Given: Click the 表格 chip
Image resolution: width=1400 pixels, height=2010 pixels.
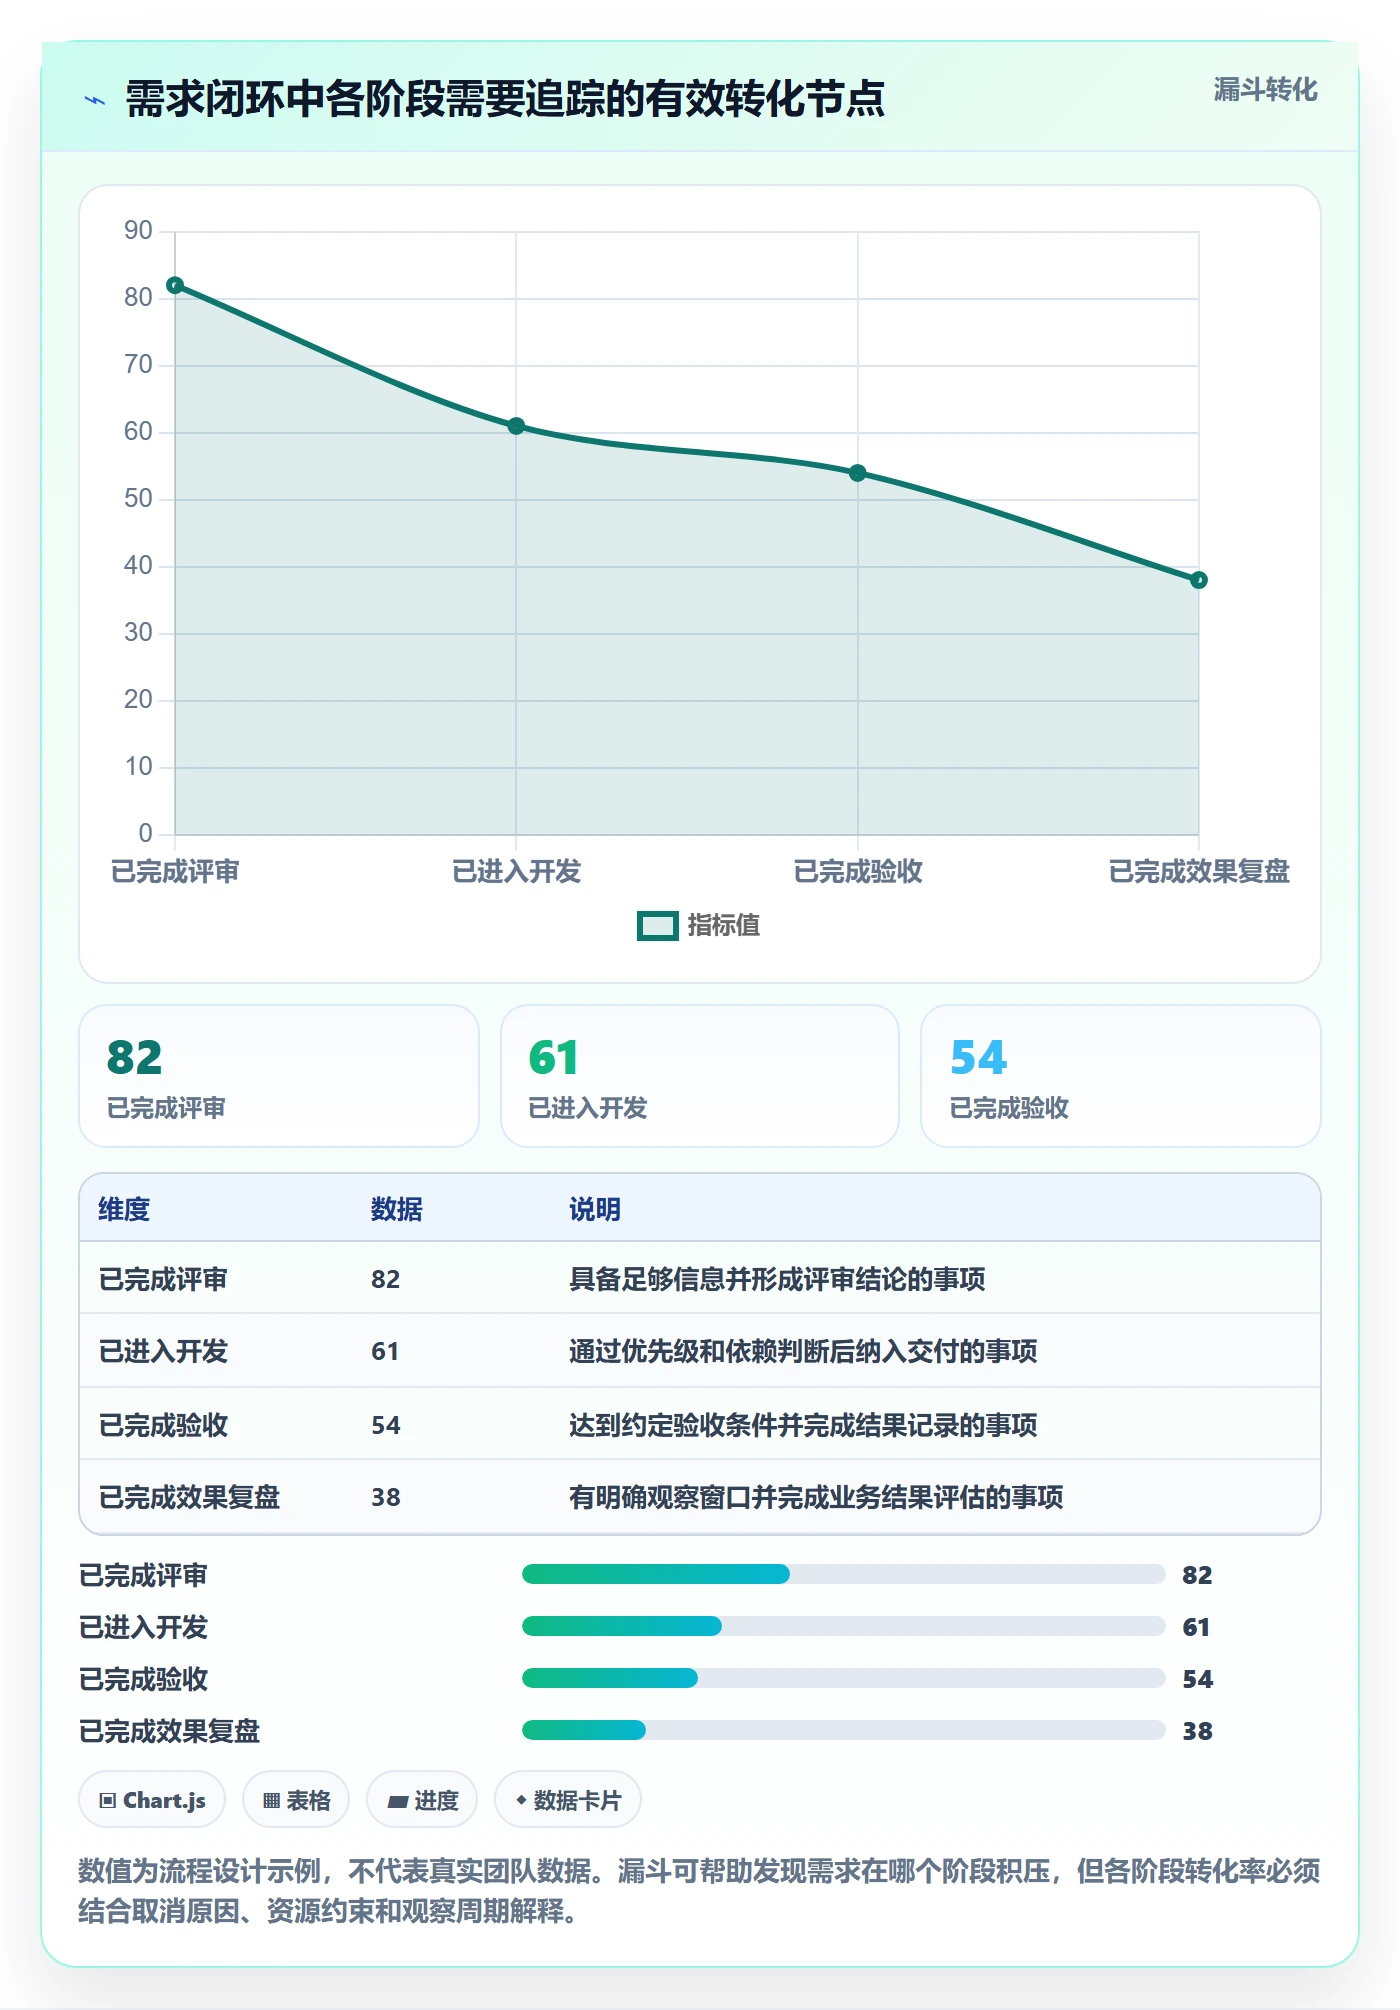Looking at the screenshot, I should point(296,1800).
